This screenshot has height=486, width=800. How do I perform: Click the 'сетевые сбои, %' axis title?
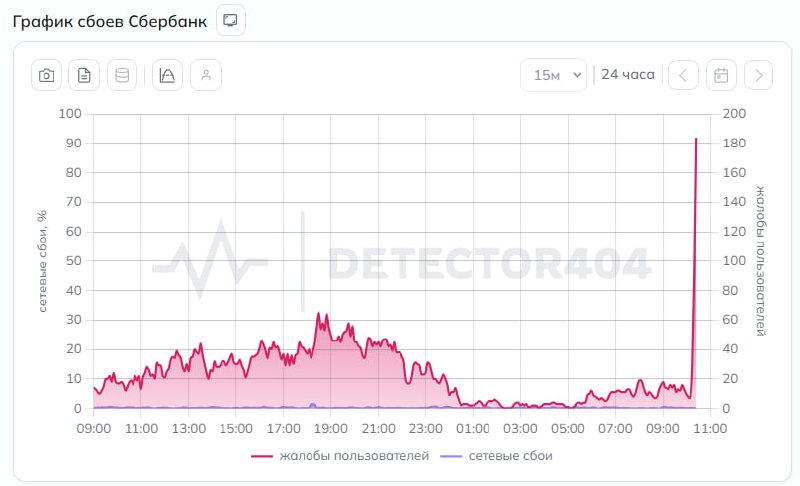pyautogui.click(x=42, y=262)
